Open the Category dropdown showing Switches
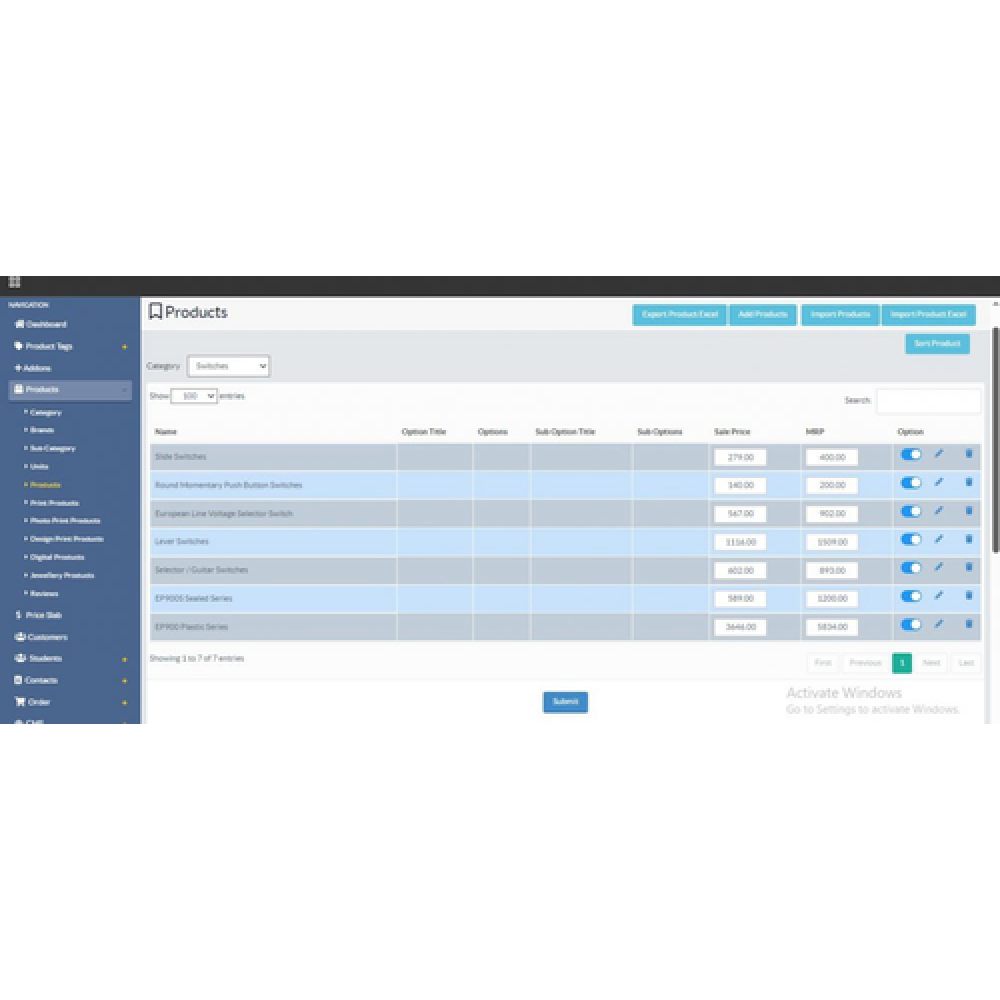Viewport: 1000px width, 1000px height. click(x=229, y=366)
